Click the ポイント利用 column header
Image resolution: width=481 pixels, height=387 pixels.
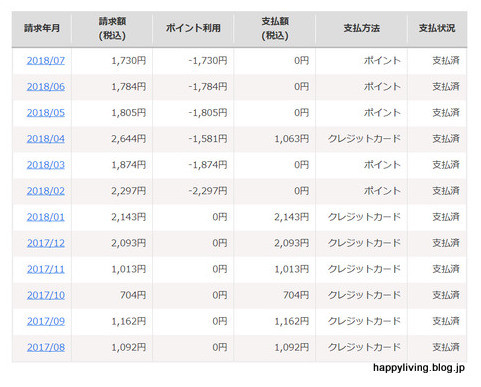tap(193, 28)
